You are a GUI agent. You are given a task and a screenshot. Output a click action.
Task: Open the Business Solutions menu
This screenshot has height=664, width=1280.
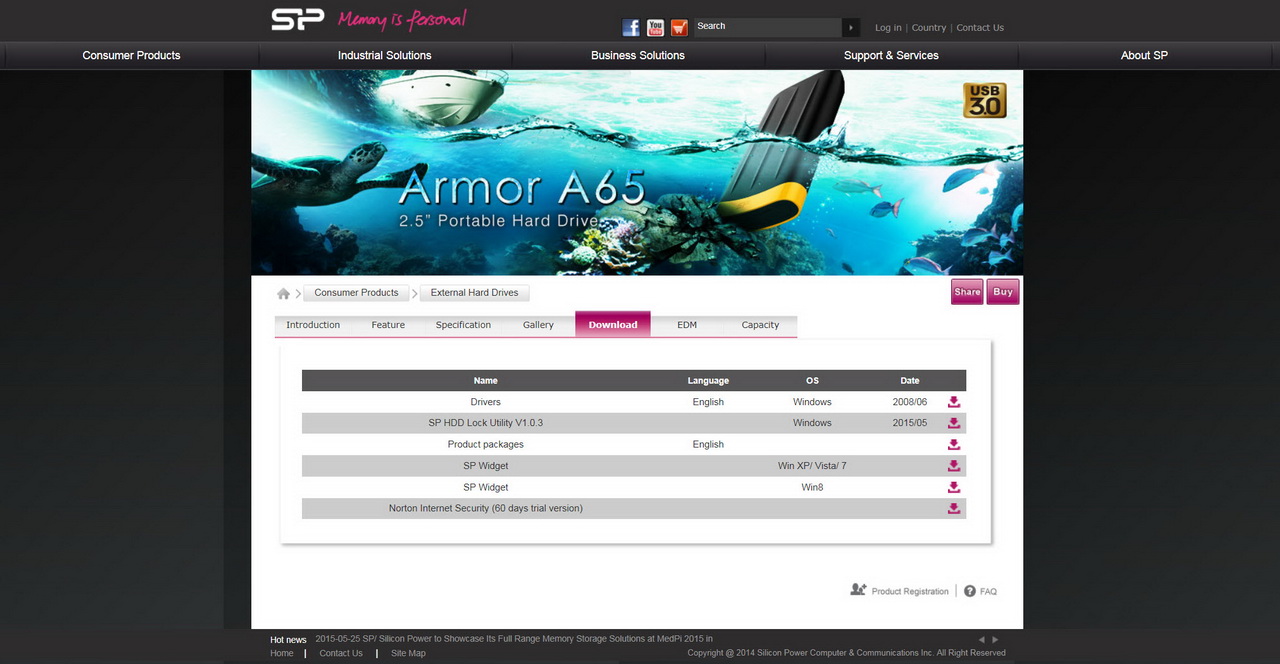[638, 55]
